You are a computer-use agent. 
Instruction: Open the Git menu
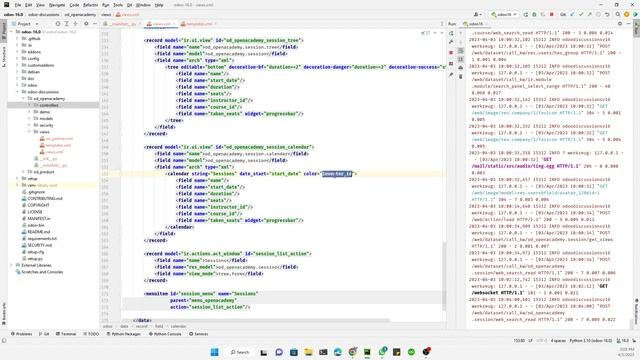129,5
